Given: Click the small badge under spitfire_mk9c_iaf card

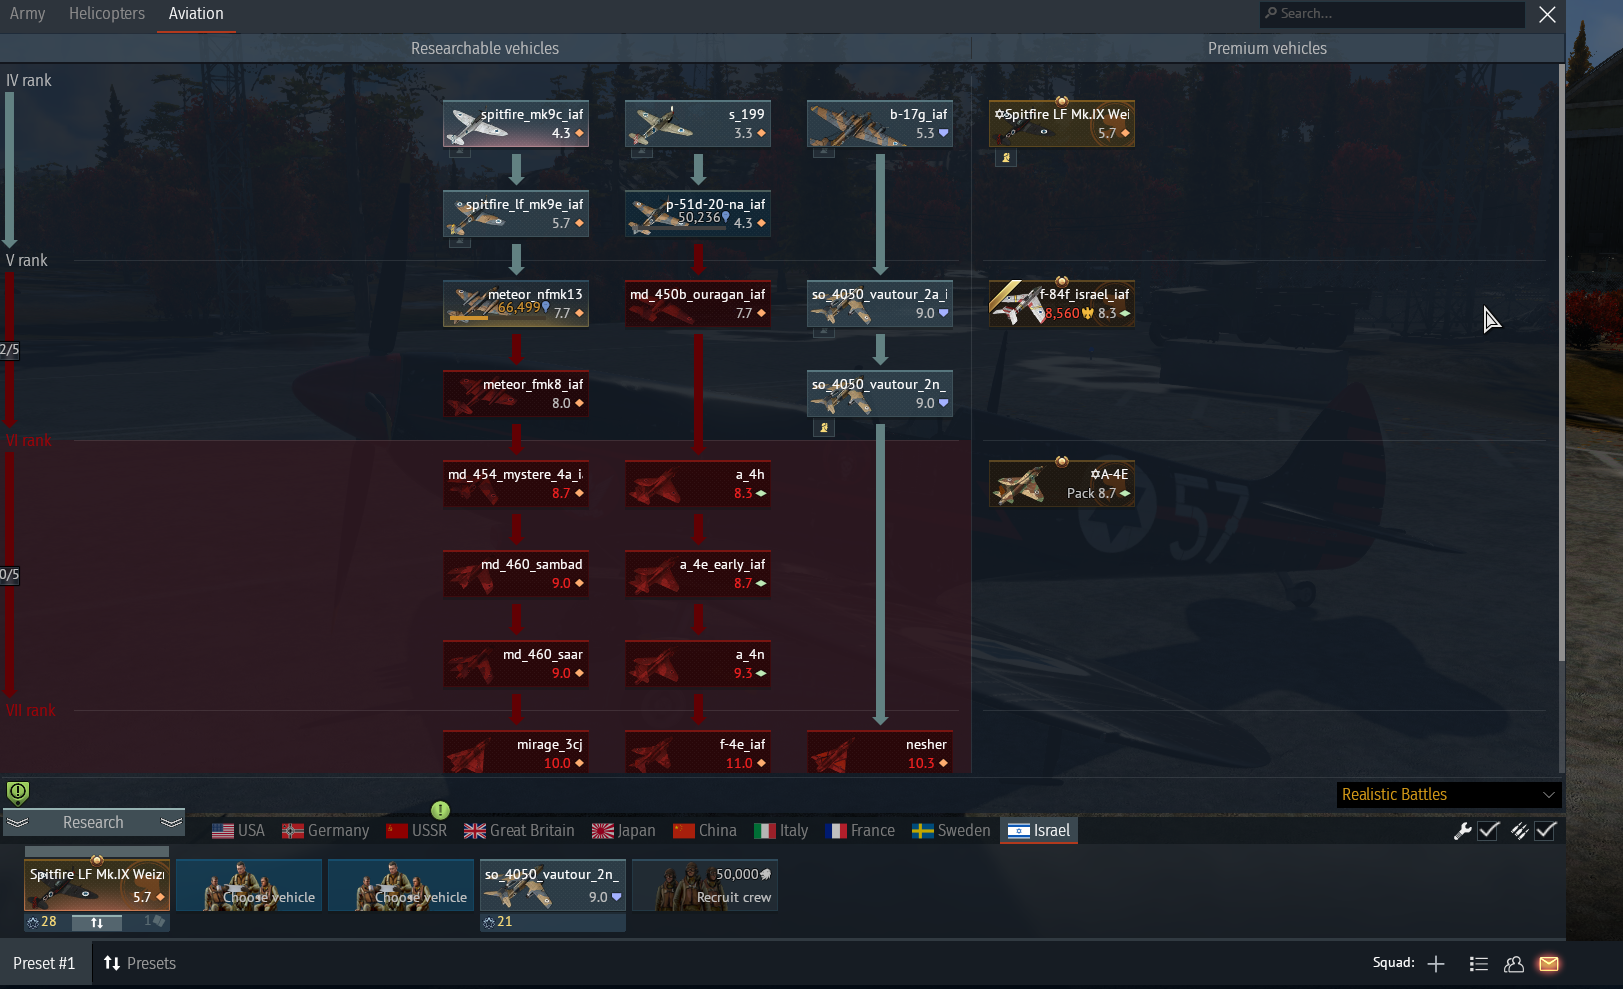Looking at the screenshot, I should click(459, 152).
